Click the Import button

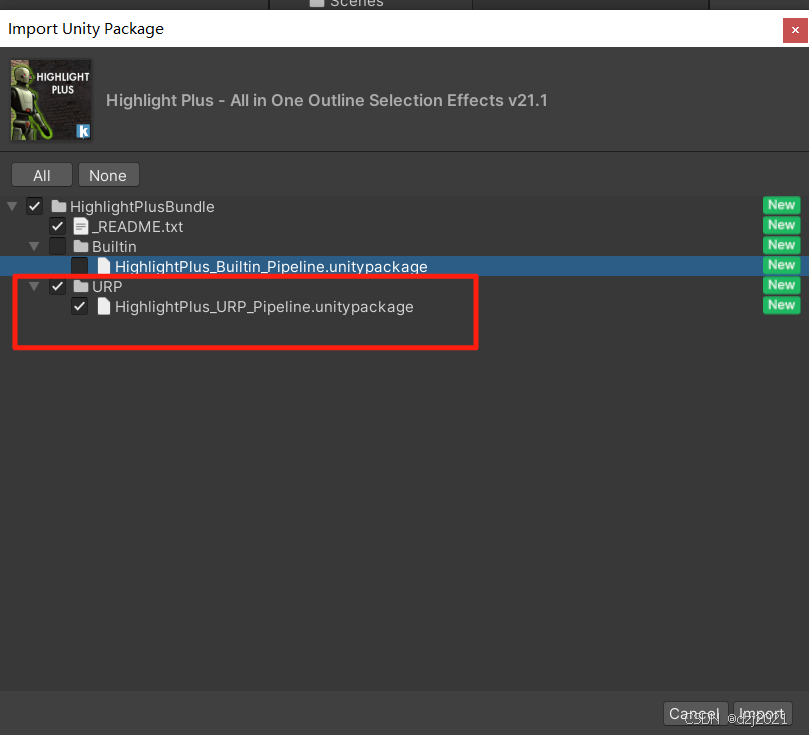(x=763, y=714)
